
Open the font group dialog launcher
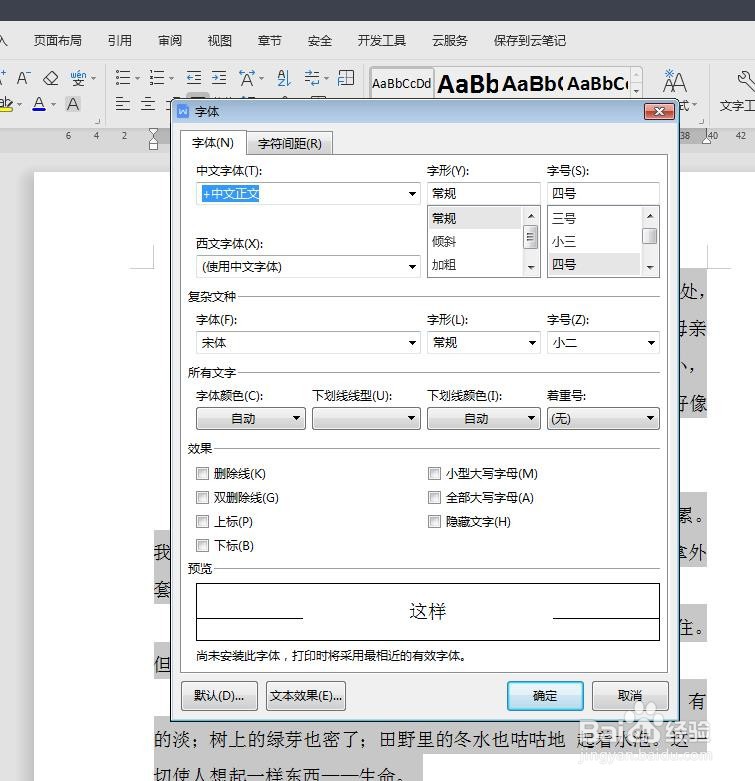(98, 121)
